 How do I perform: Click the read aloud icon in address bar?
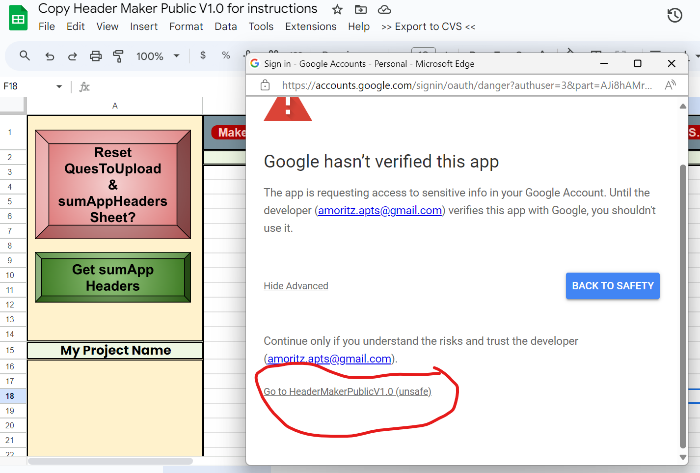tap(670, 85)
